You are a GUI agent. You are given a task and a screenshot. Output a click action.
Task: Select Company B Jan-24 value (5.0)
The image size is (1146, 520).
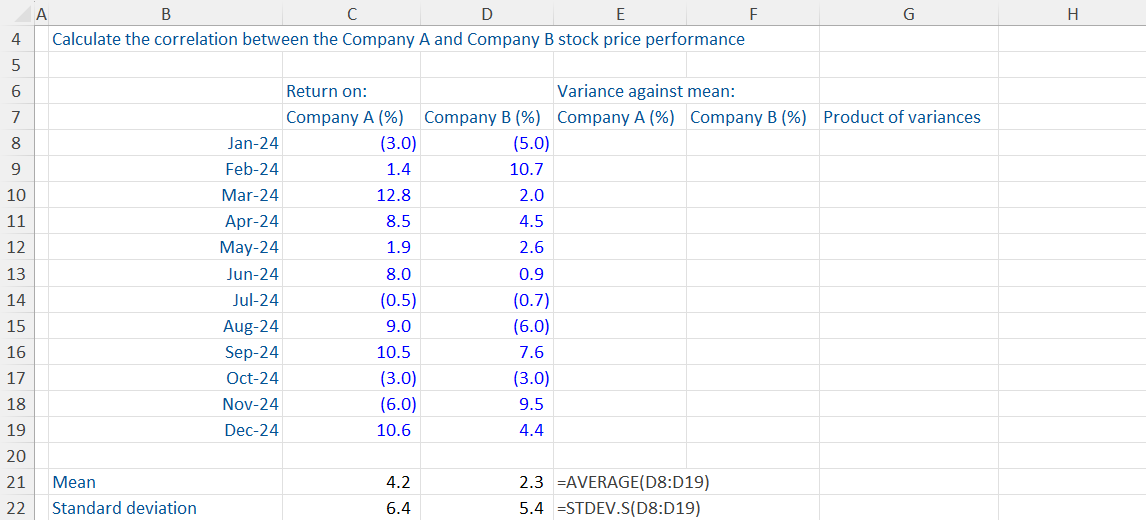click(x=487, y=143)
